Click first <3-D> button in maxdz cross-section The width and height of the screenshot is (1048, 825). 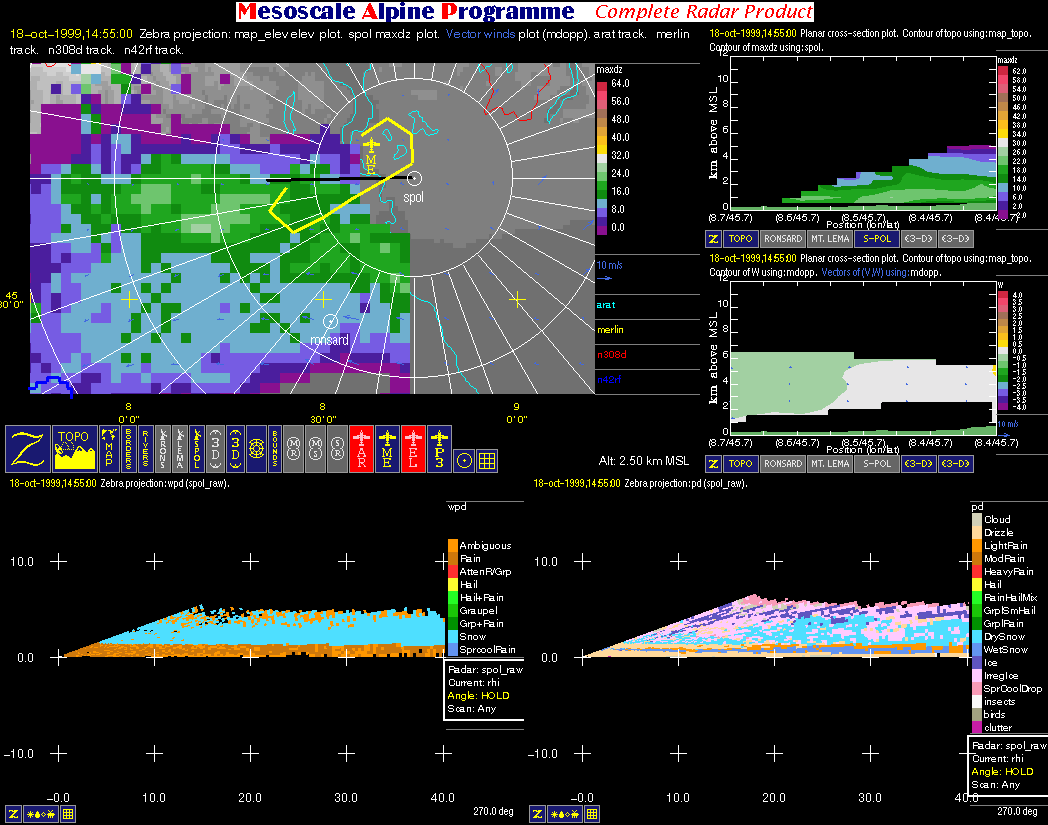(918, 239)
